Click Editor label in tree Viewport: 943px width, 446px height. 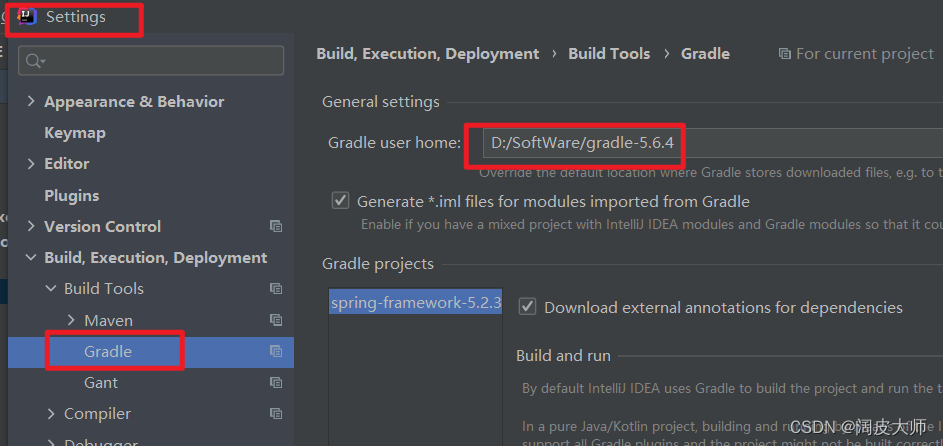(x=67, y=163)
